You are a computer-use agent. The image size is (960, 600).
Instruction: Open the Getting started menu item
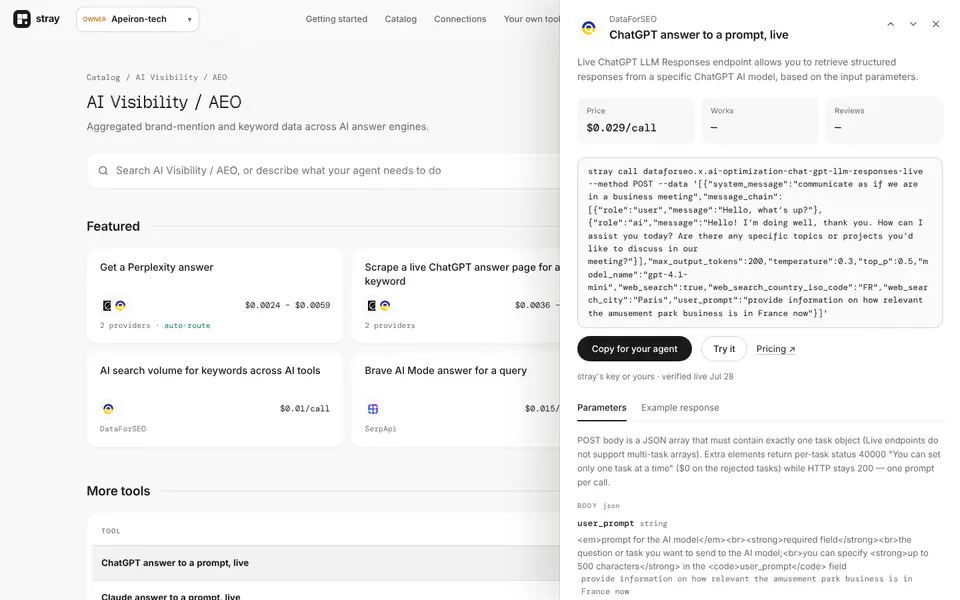pos(336,19)
